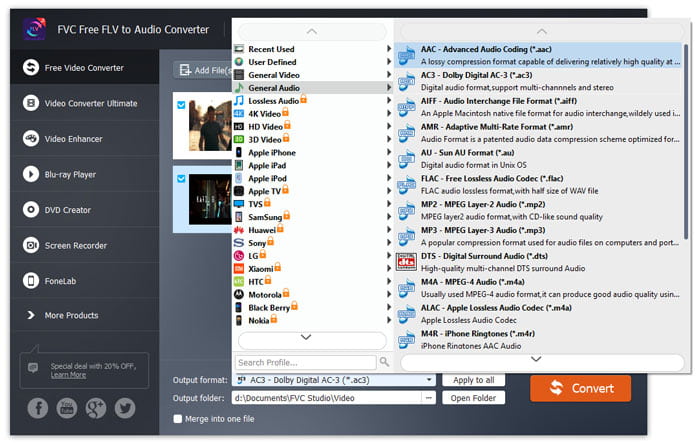This screenshot has height=444, width=700.
Task: Click the Motorola logo icon
Action: (239, 295)
